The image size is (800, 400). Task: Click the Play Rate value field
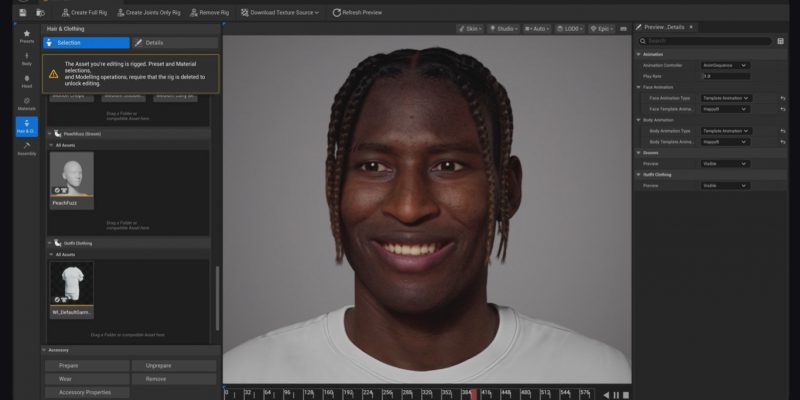tap(727, 76)
